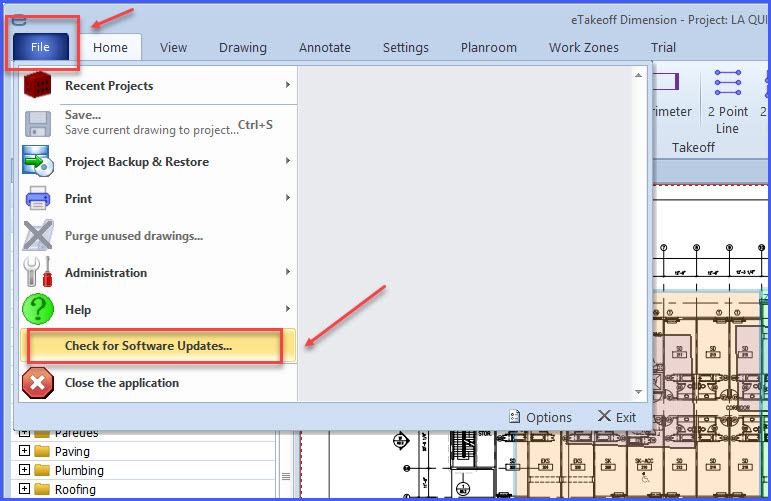Click the Paving folder icon

42,451
